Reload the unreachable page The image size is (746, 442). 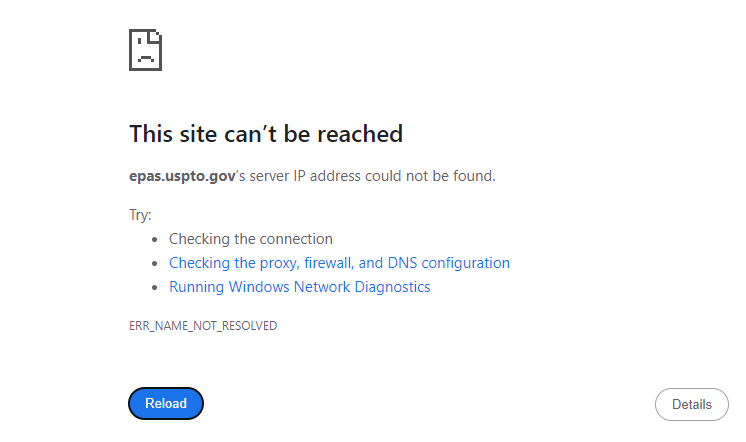click(x=166, y=403)
